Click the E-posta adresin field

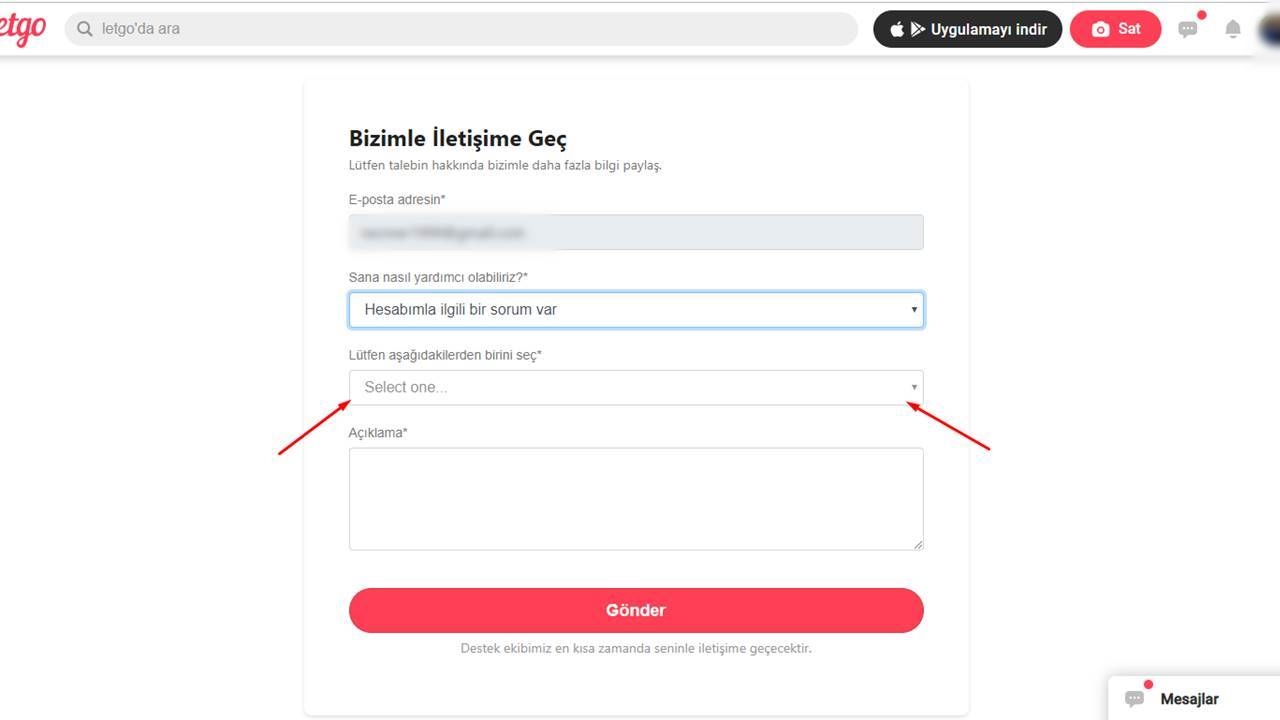[x=636, y=232]
